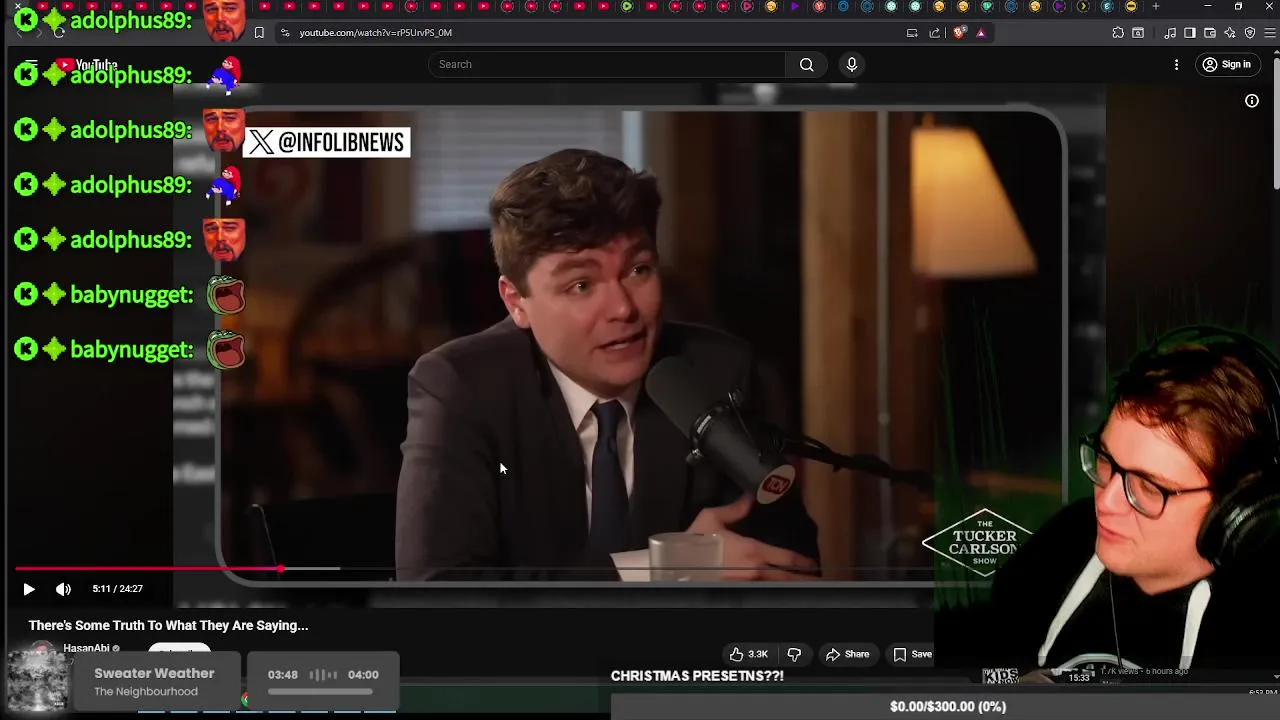
Task: Click the video title 'There's Some Truth To What They Are Saying...'
Action: point(168,625)
